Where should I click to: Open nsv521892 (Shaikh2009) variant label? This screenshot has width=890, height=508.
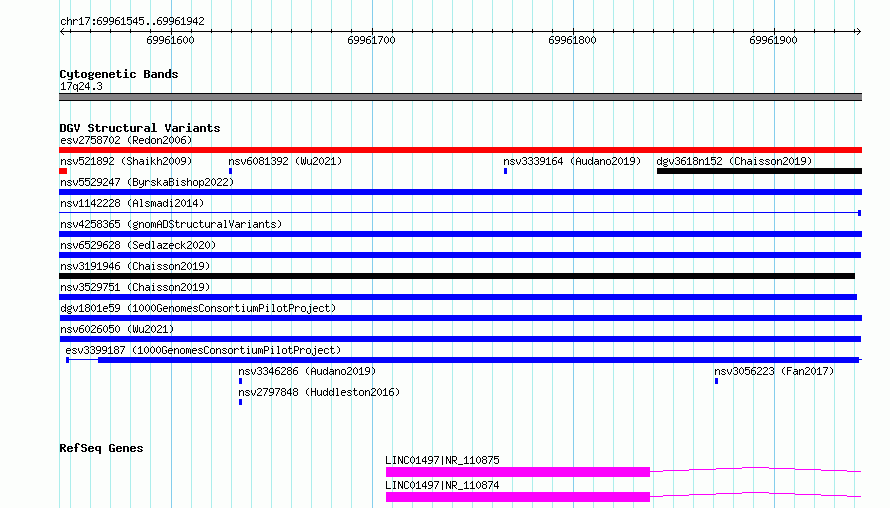click(x=126, y=161)
